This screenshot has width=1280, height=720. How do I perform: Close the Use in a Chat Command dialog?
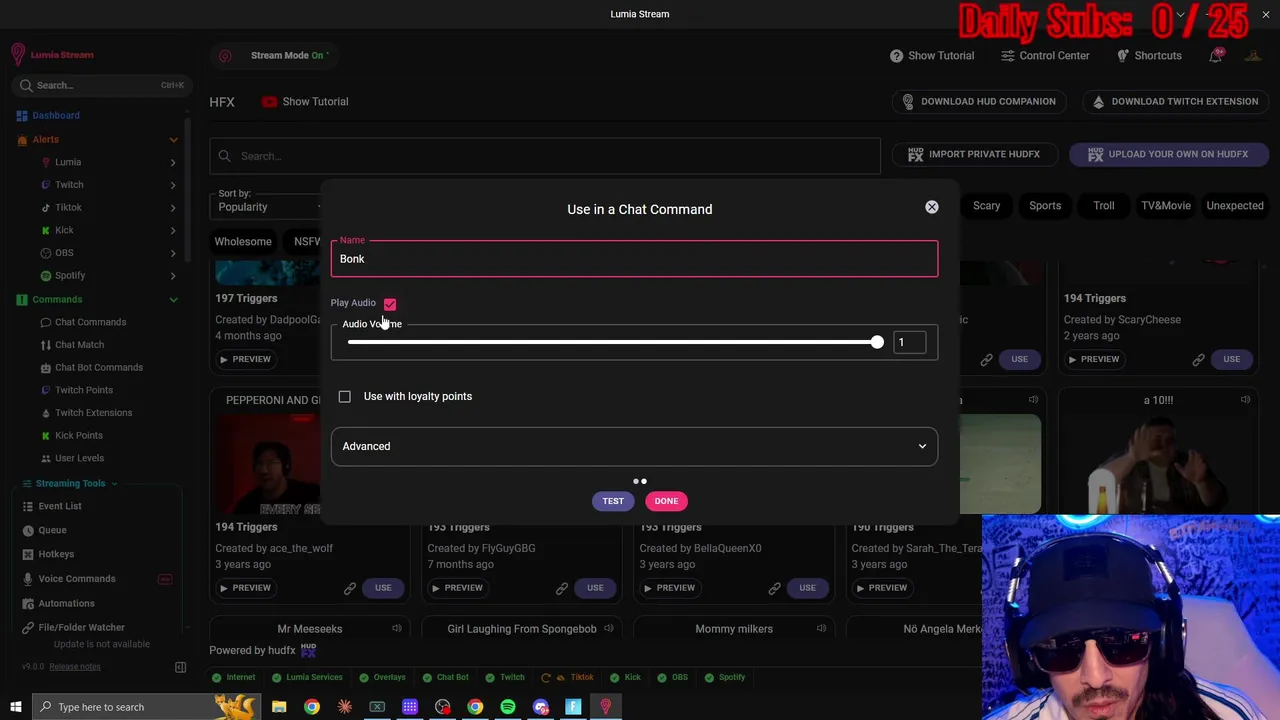pos(931,207)
